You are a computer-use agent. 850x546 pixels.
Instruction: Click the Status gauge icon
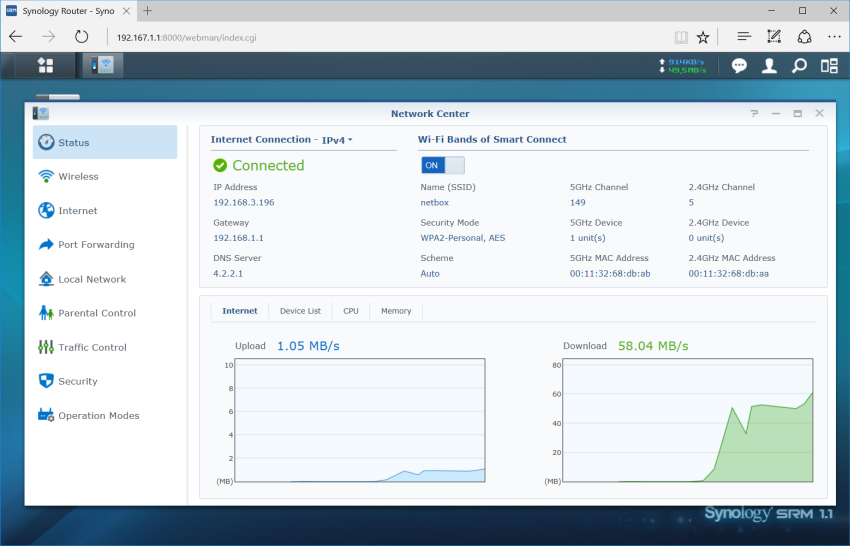click(x=46, y=142)
